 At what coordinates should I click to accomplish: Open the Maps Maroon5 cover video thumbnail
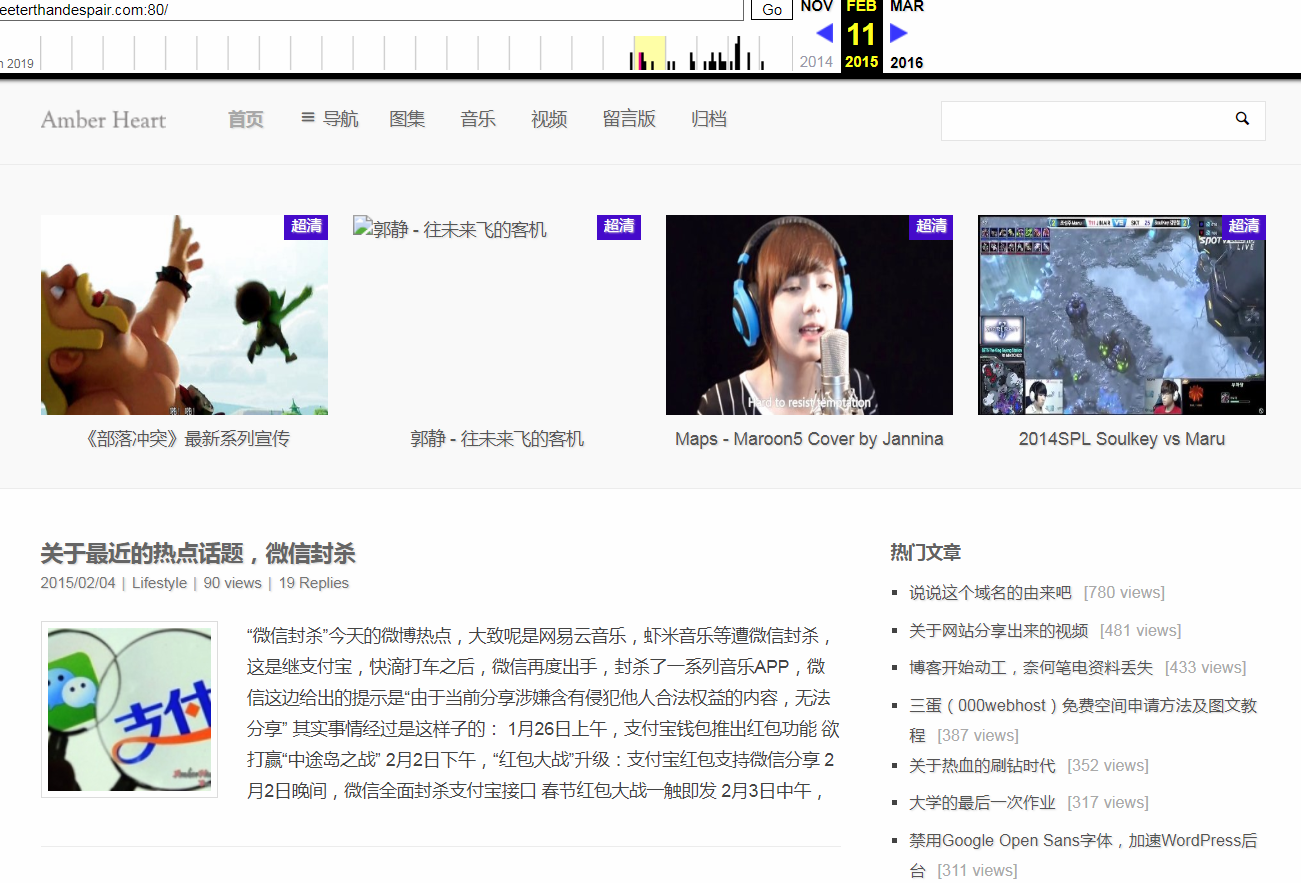coord(809,315)
